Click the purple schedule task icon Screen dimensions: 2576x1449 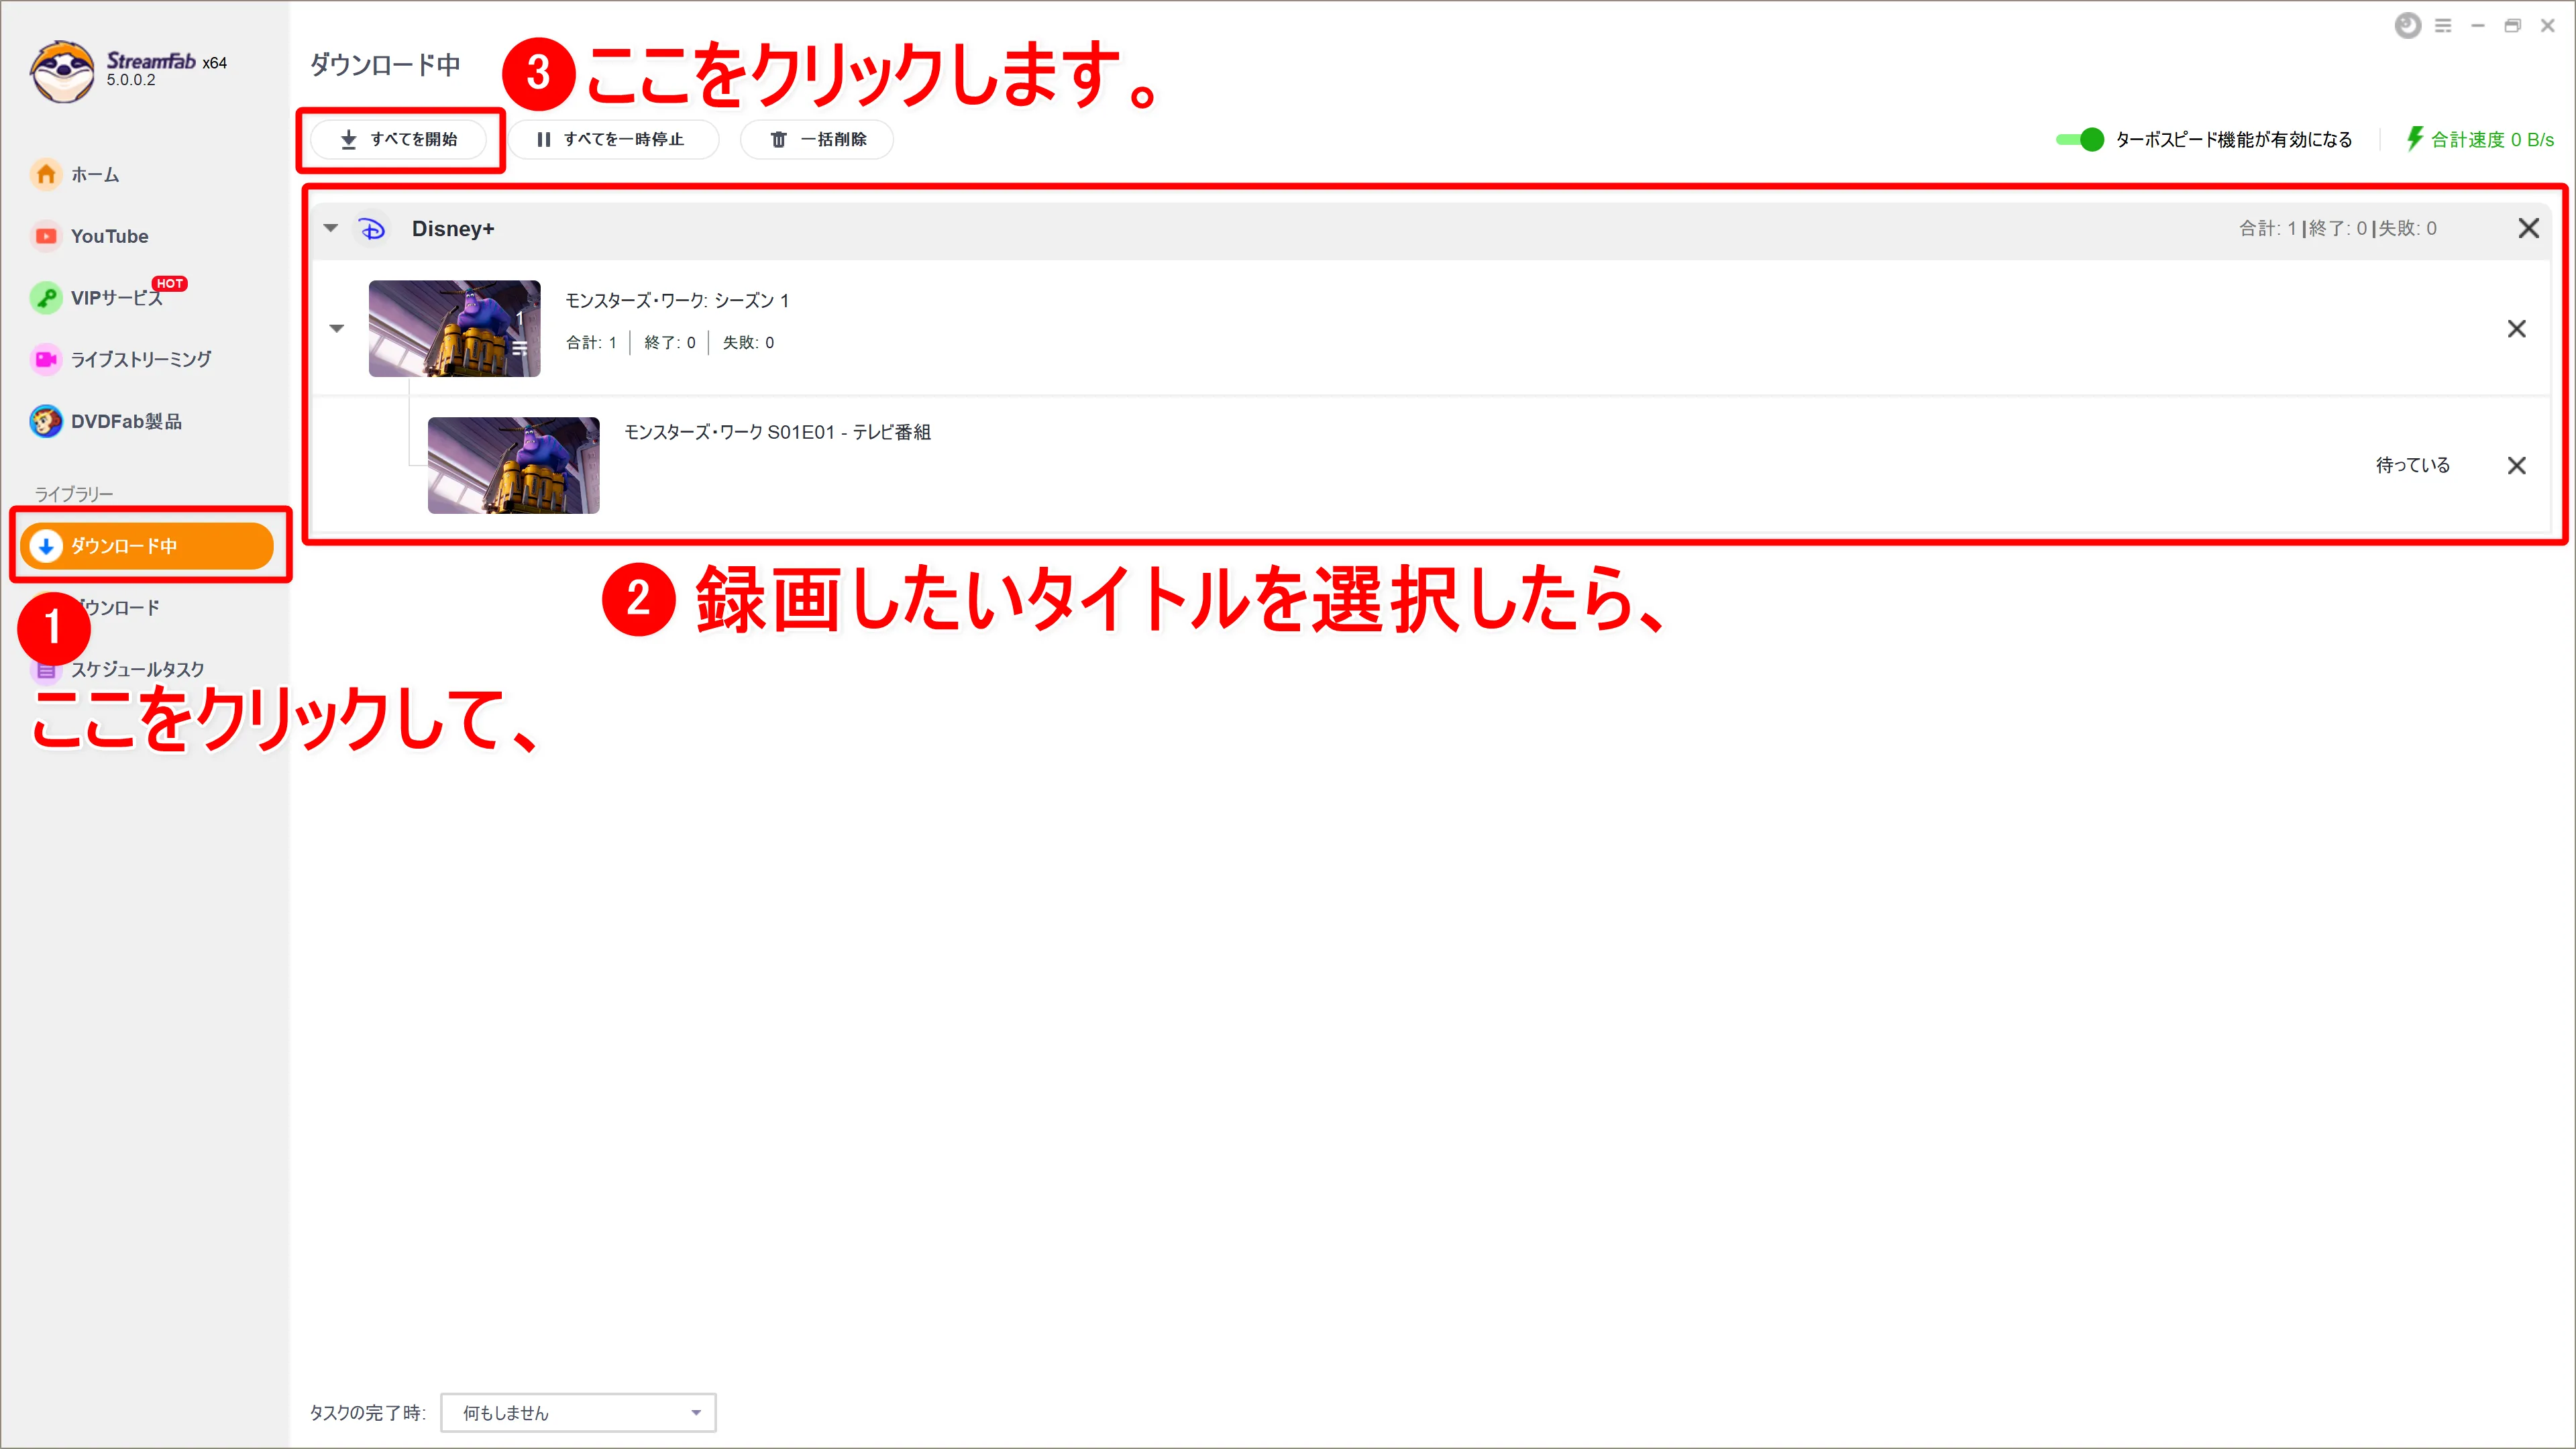pos(46,670)
